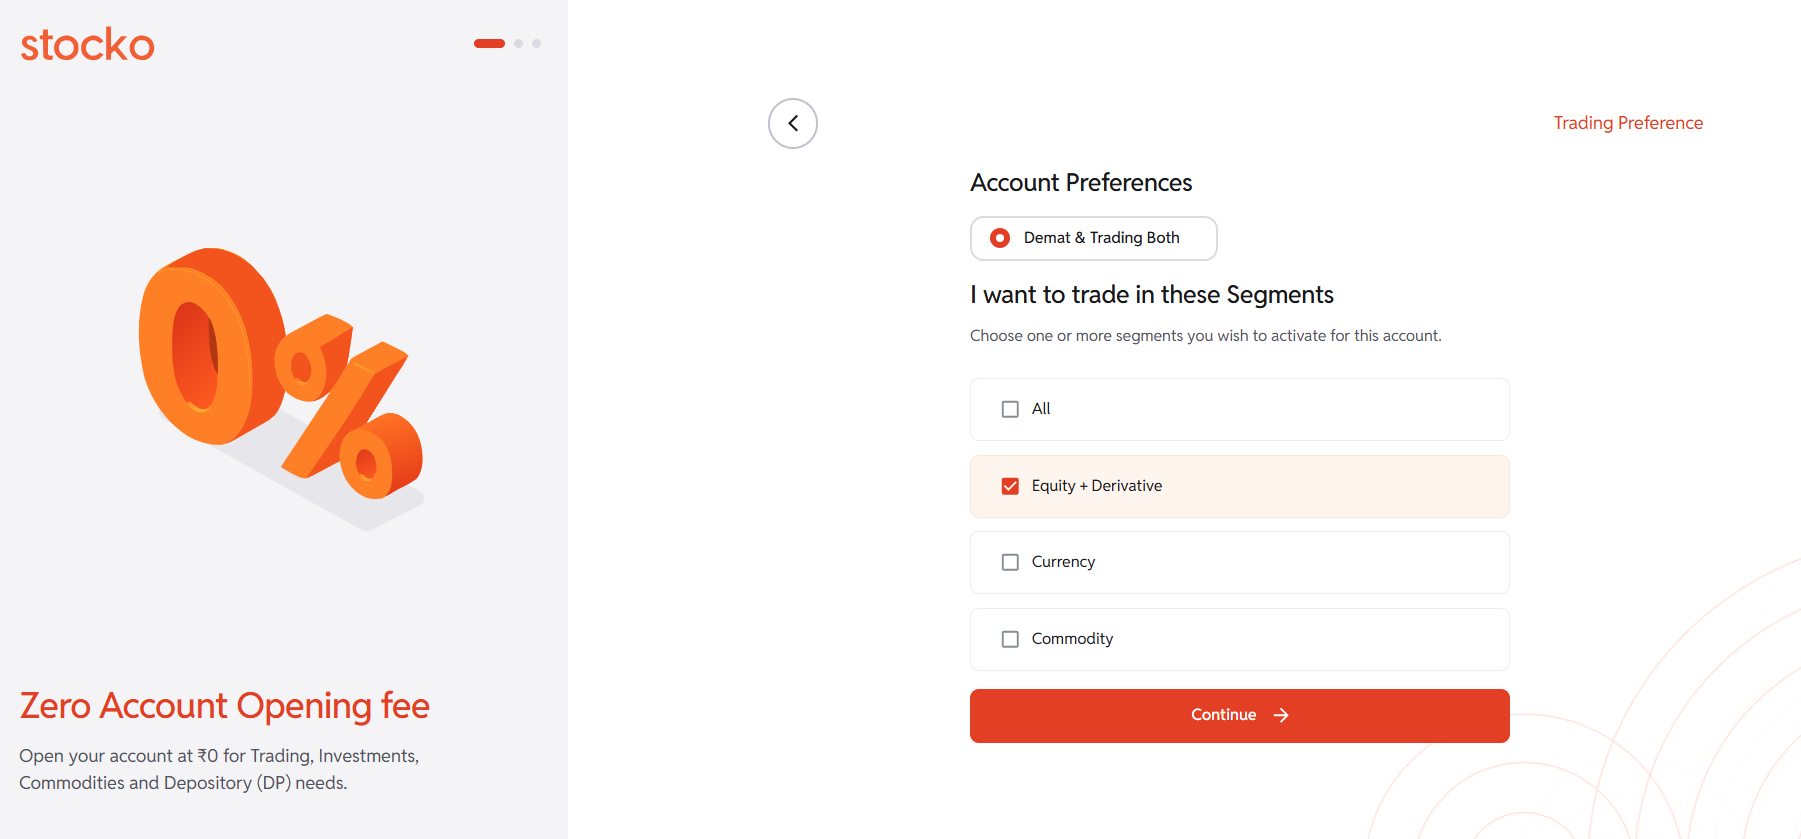Switch to the second carousel dot
Viewport: 1801px width, 839px height.
coord(519,44)
